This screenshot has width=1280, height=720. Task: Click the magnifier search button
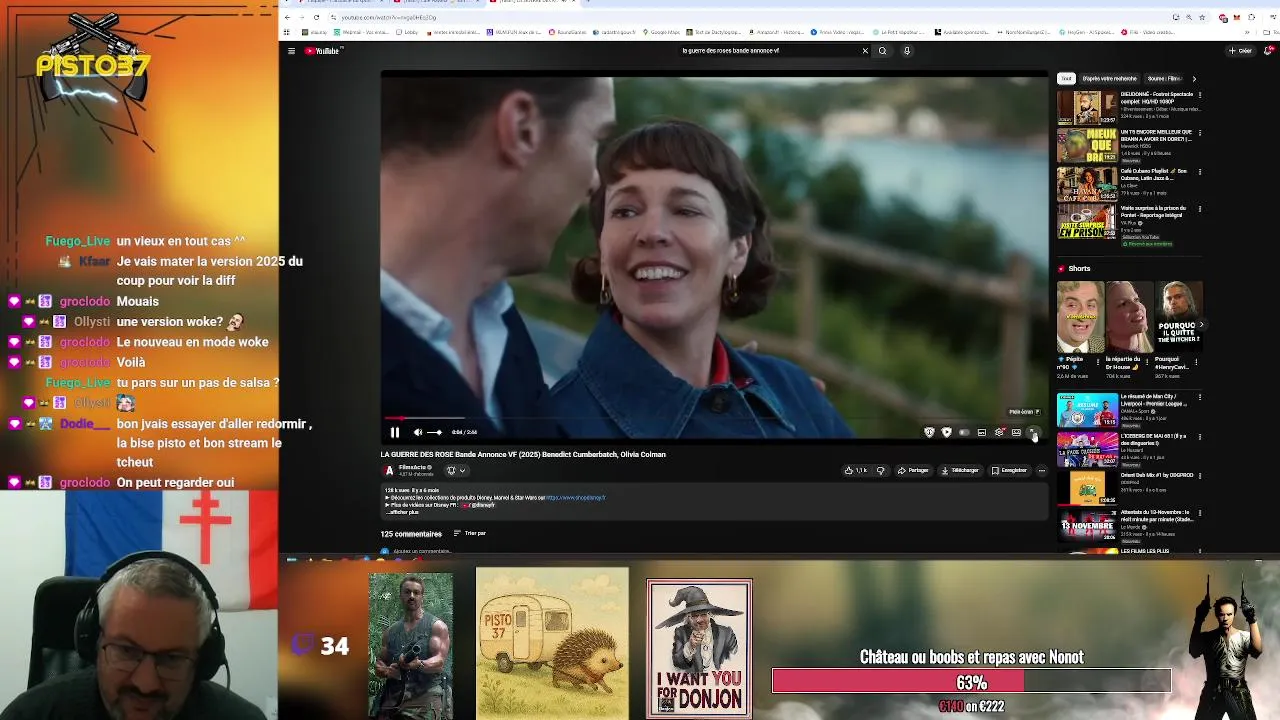882,51
